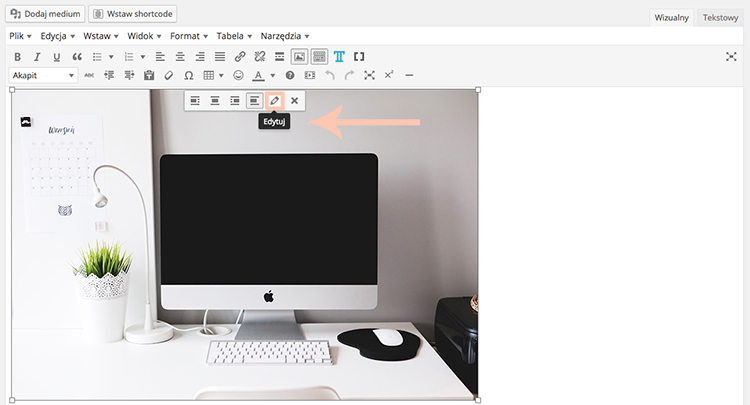The width and height of the screenshot is (750, 405).
Task: Insert special character with Omega icon
Action: pyautogui.click(x=188, y=76)
